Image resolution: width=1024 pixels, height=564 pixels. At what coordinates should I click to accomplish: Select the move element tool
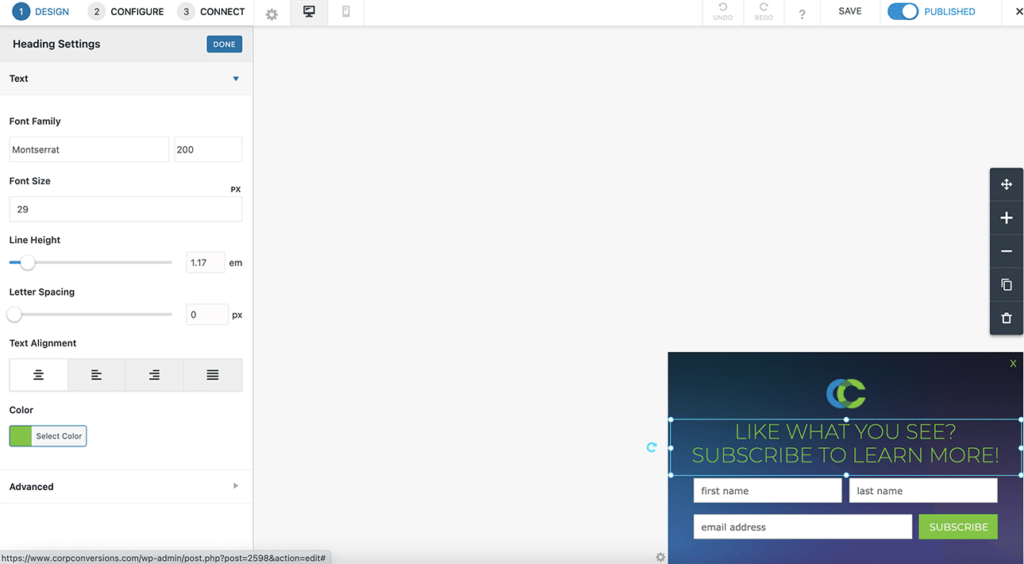click(1006, 185)
